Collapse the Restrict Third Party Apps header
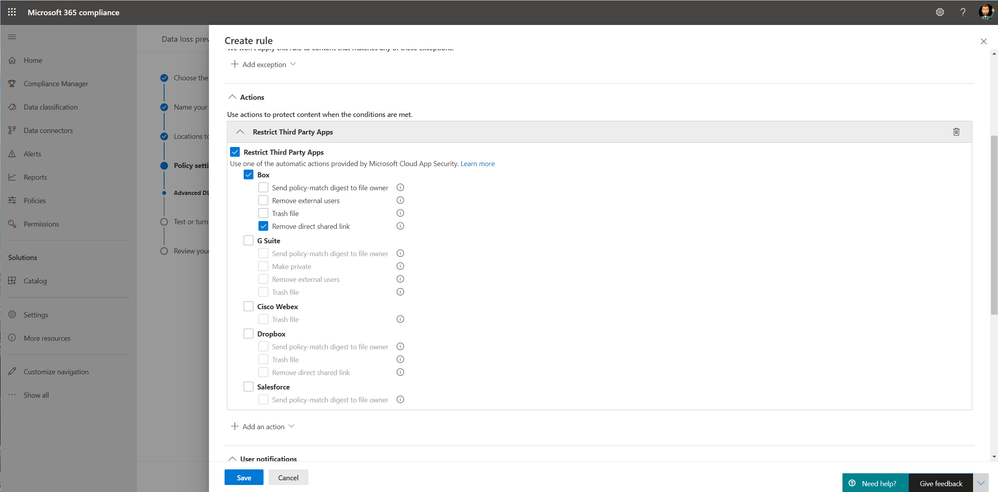The width and height of the screenshot is (998, 492). [240, 132]
